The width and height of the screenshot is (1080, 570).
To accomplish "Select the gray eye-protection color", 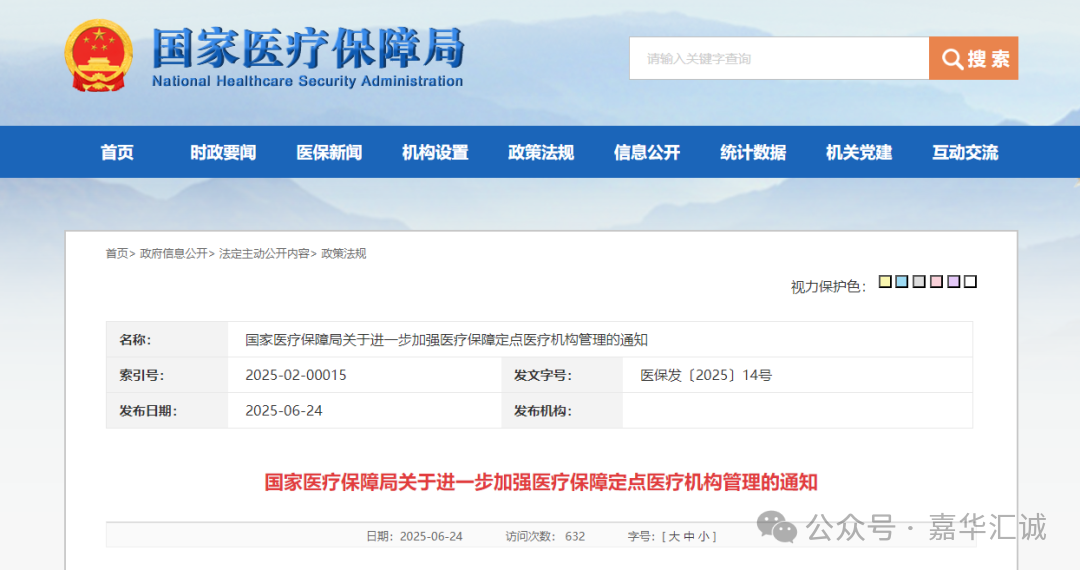I will coord(919,282).
